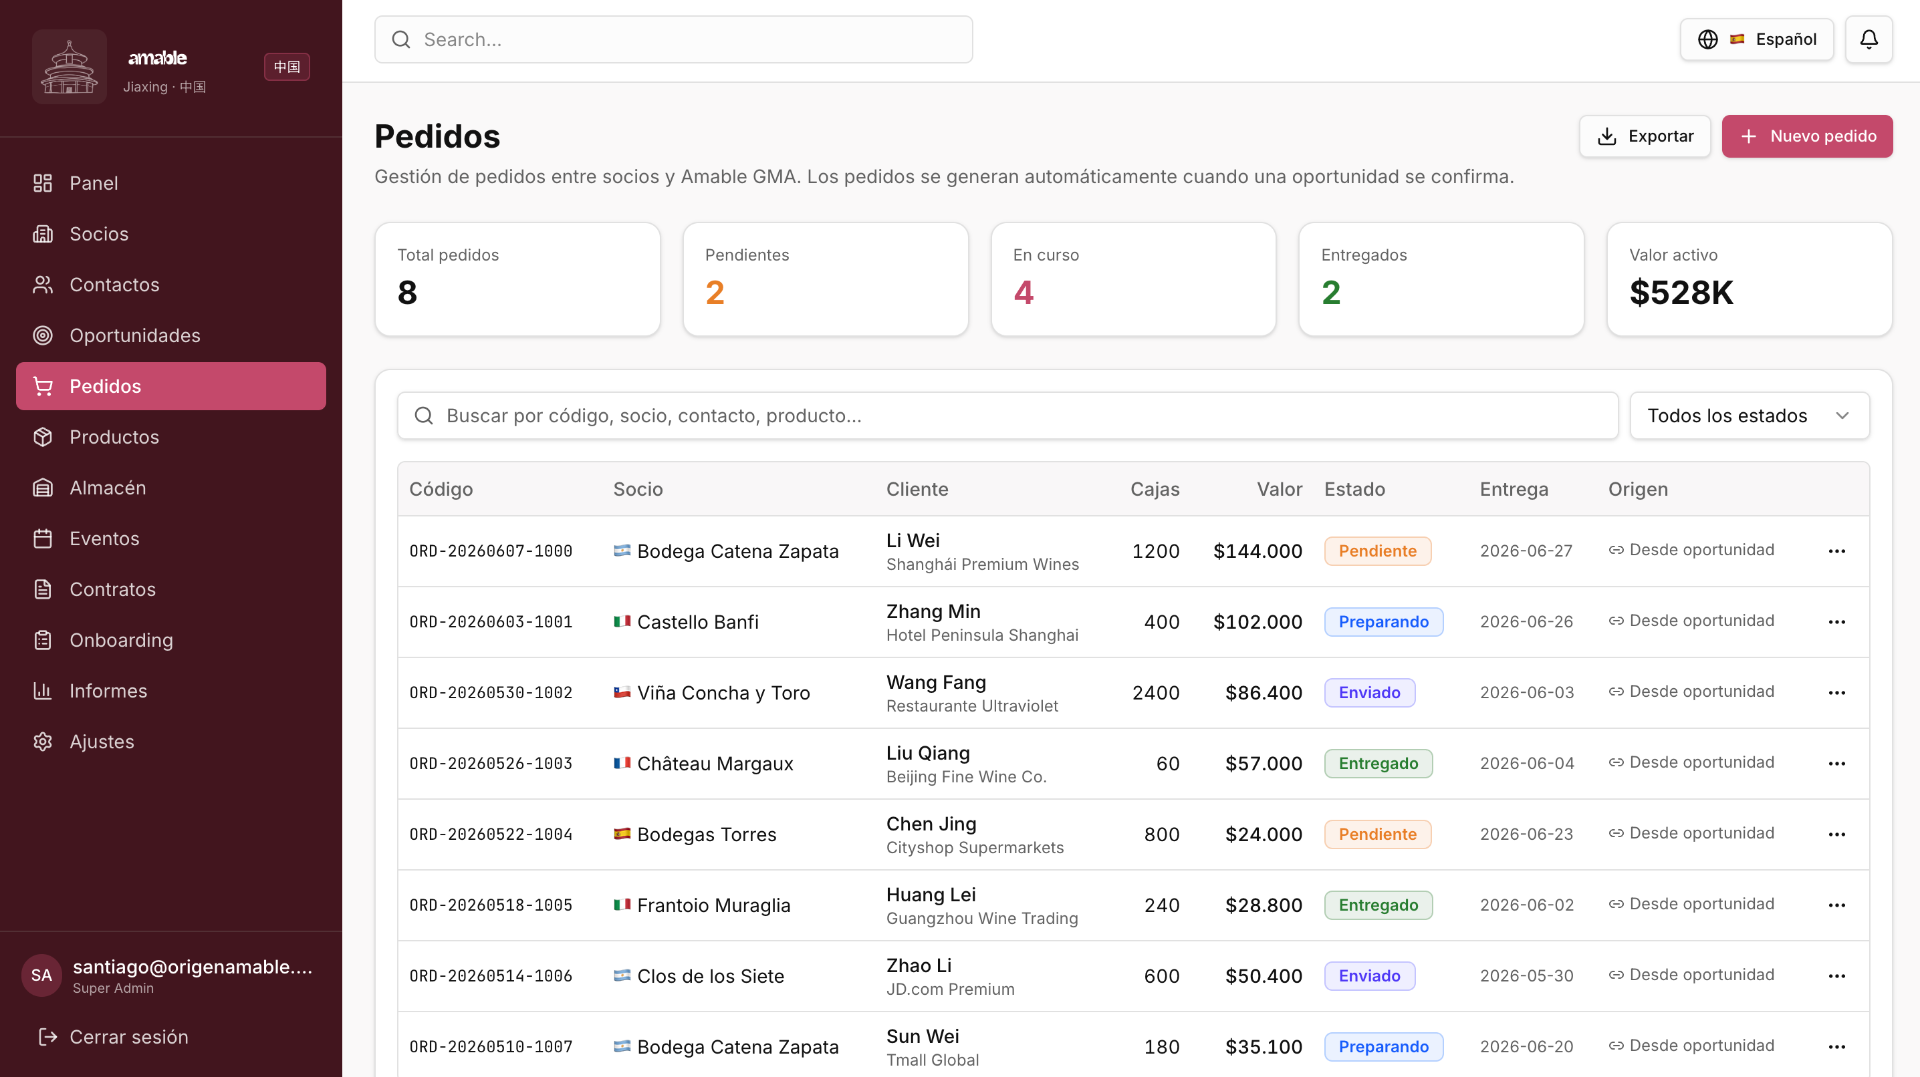Click the Contactos people icon

tap(42, 285)
